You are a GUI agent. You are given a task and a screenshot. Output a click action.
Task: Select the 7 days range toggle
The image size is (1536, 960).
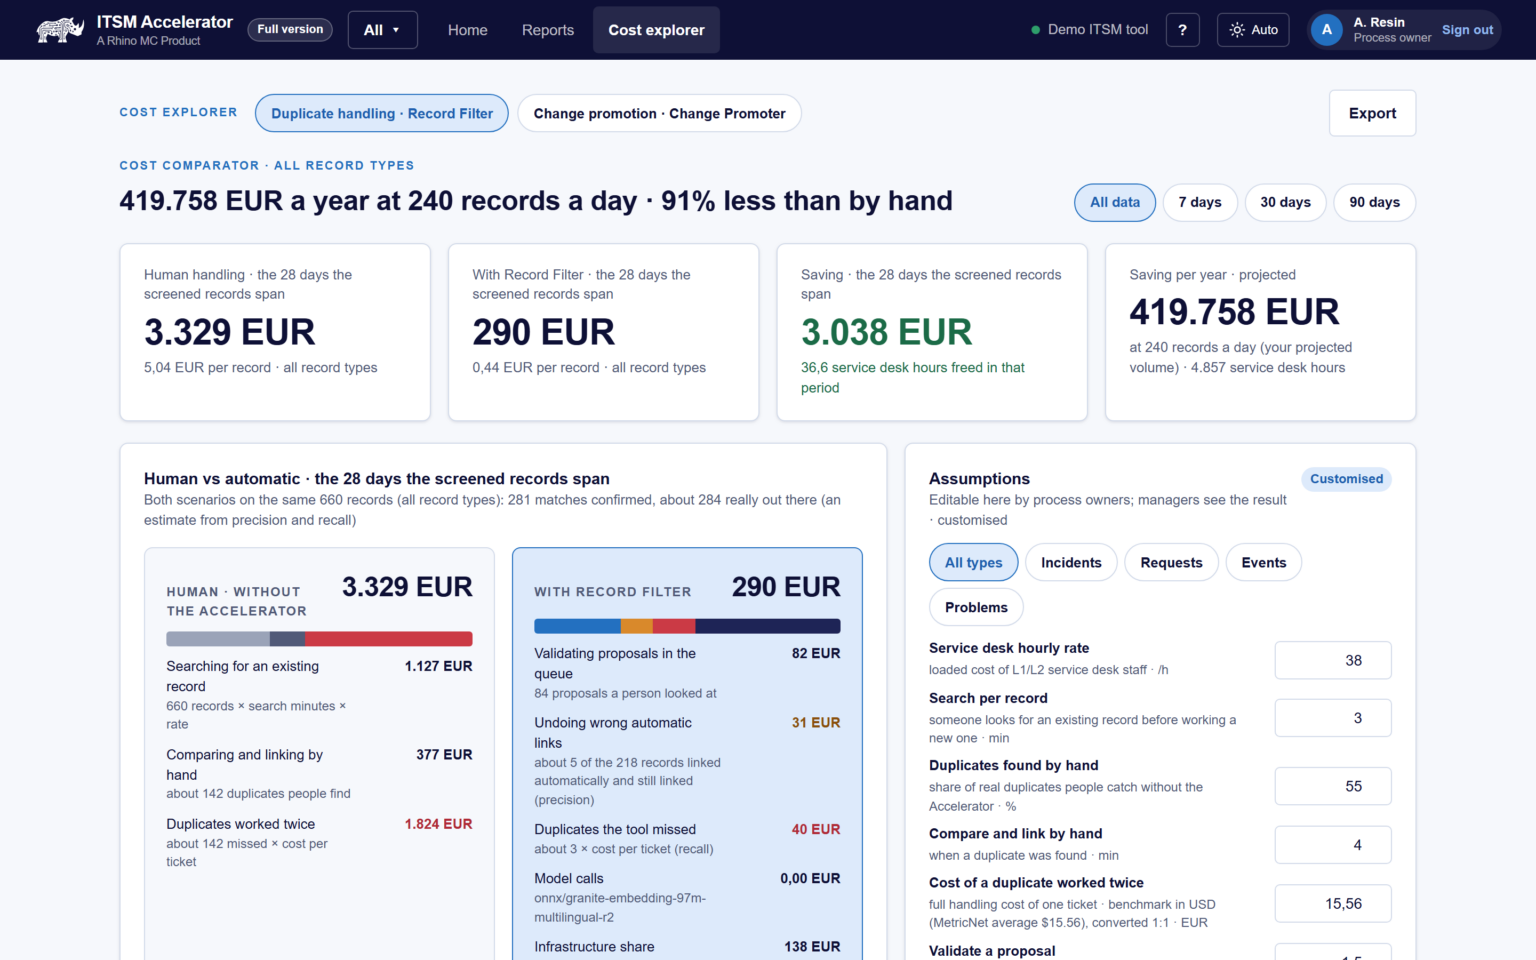coord(1200,202)
